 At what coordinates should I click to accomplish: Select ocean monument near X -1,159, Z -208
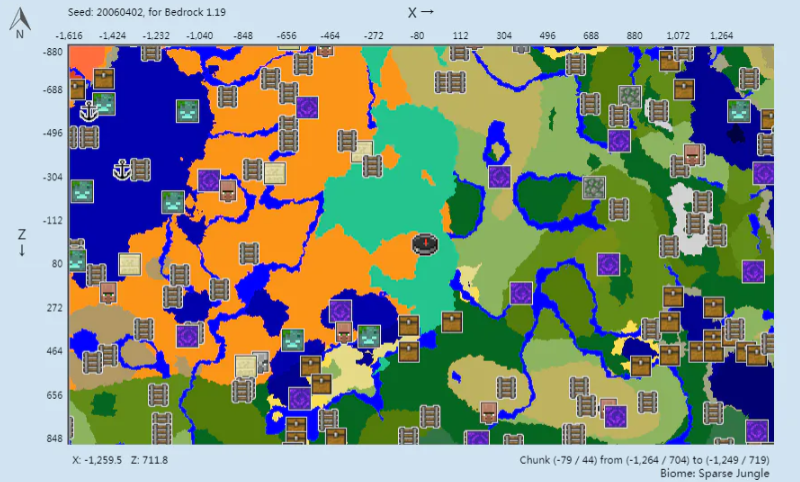(172, 202)
